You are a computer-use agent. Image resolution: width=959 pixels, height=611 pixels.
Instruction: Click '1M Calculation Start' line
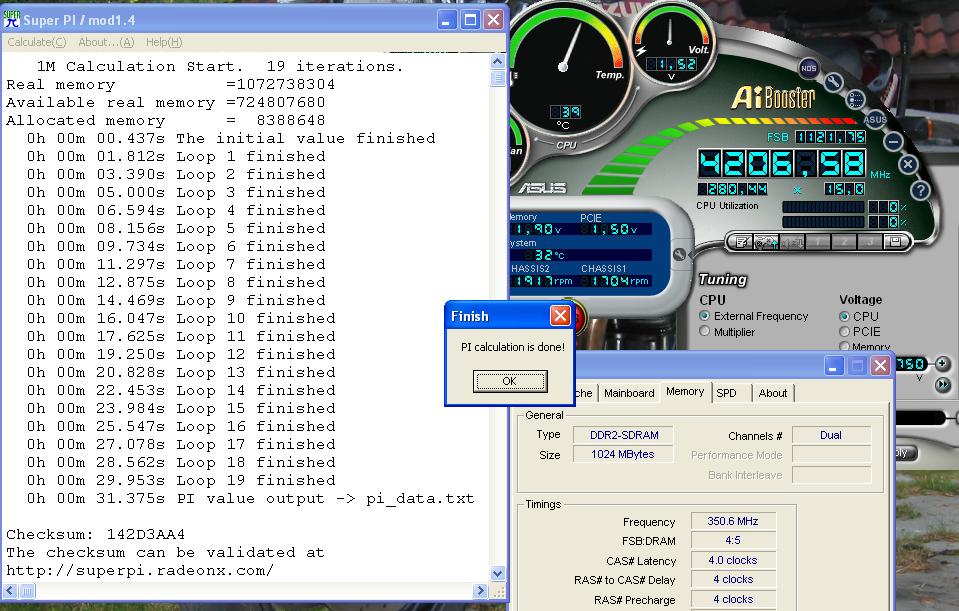pyautogui.click(x=220, y=66)
